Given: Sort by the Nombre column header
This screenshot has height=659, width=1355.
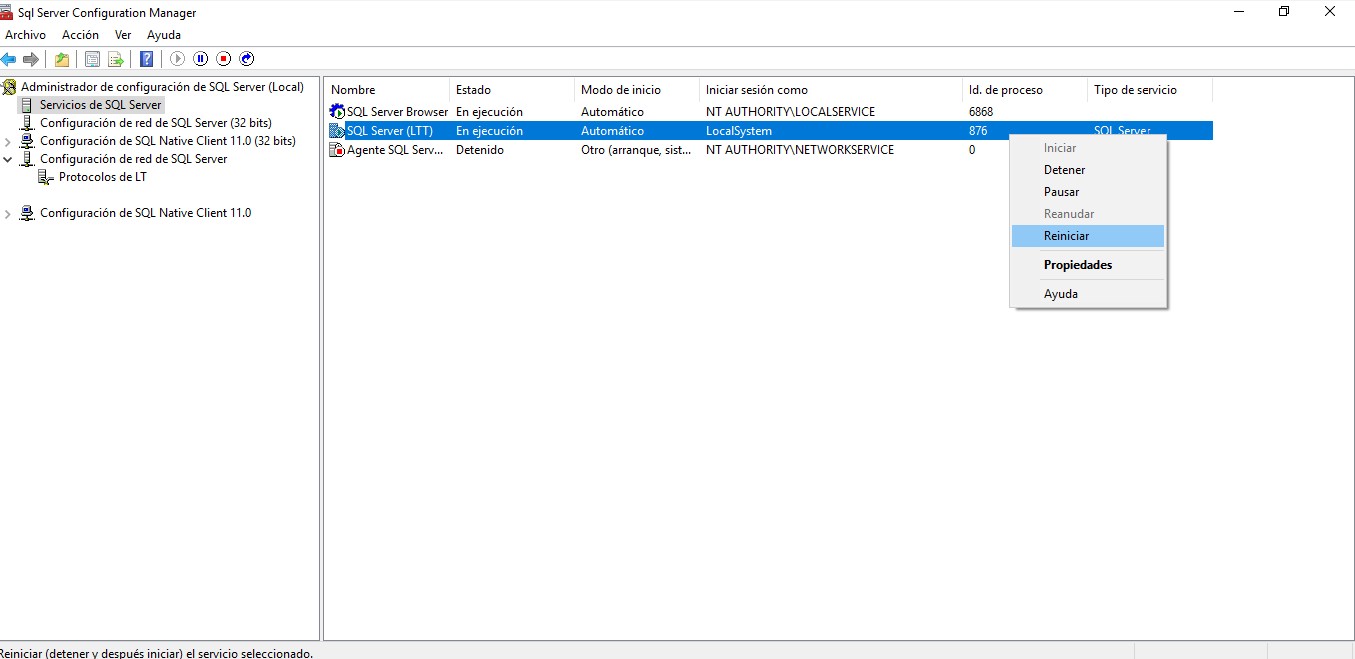Looking at the screenshot, I should (x=386, y=90).
